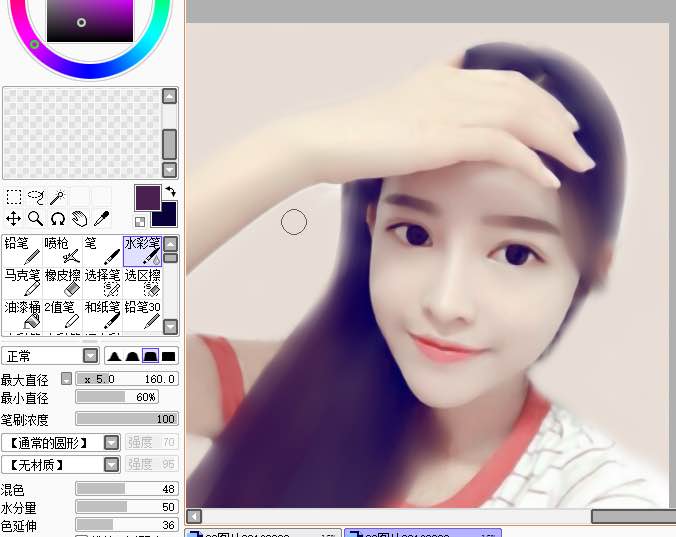Select the sharpest brush edge shape

[x=114, y=356]
